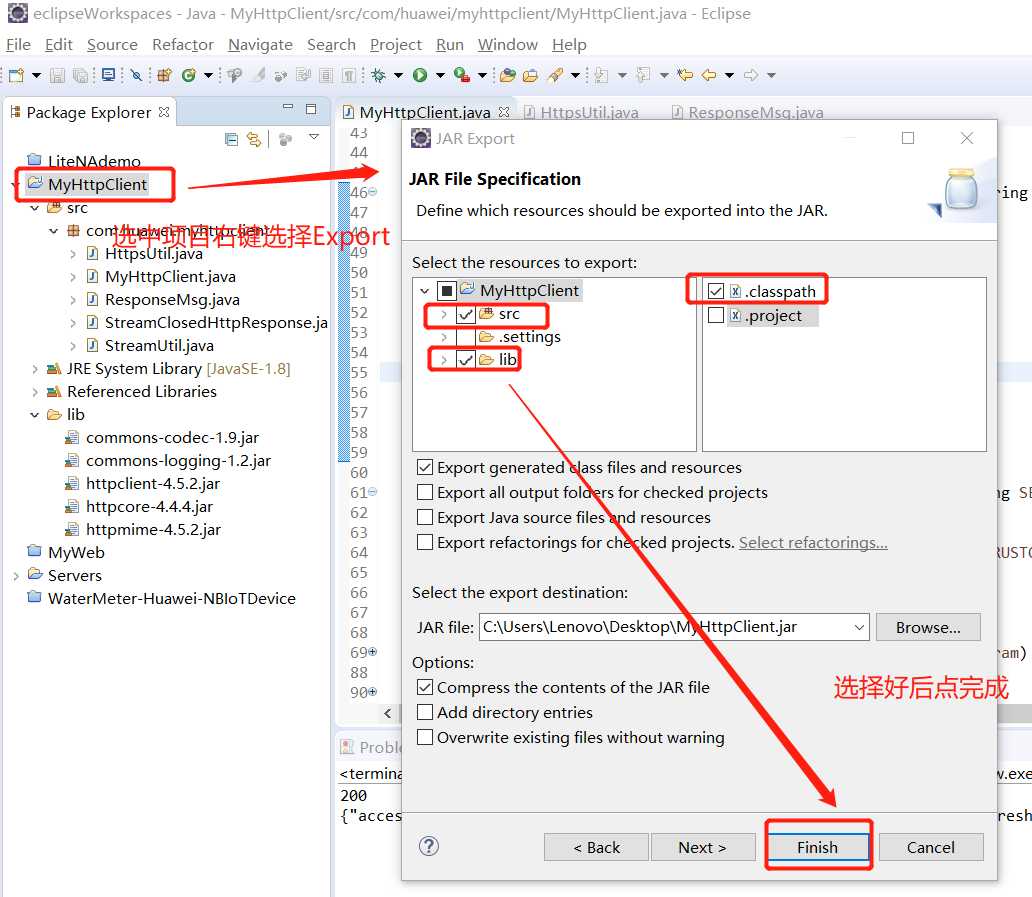Uncheck the .classpath checkbox
The width and height of the screenshot is (1032, 897).
click(715, 291)
